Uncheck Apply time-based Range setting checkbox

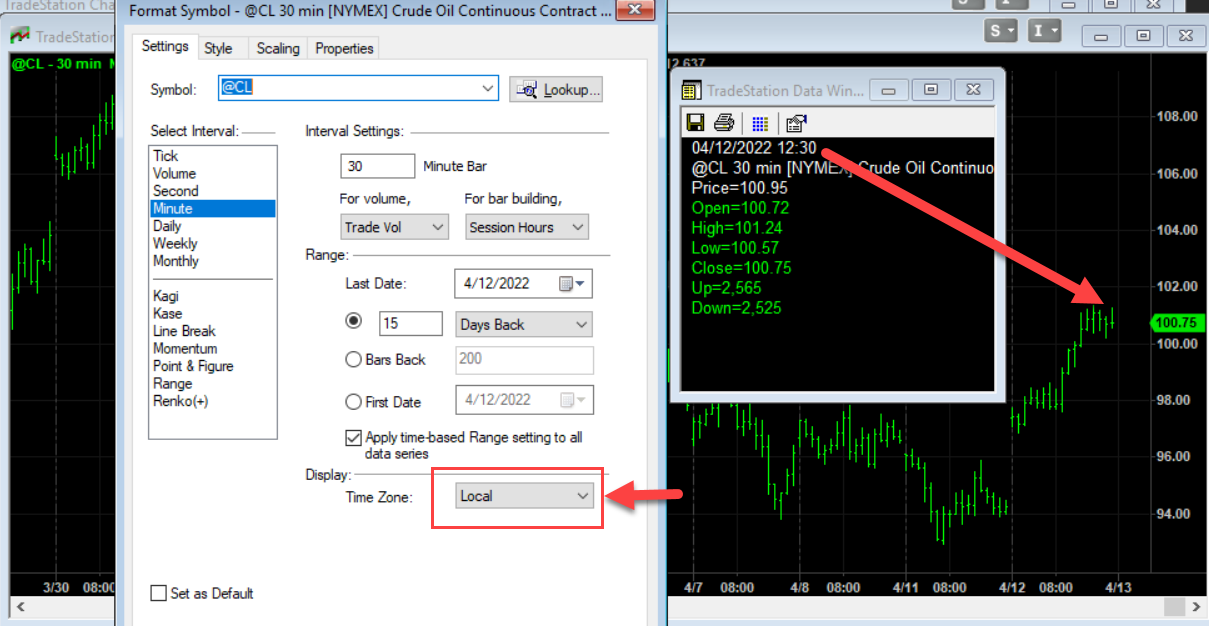click(x=353, y=438)
